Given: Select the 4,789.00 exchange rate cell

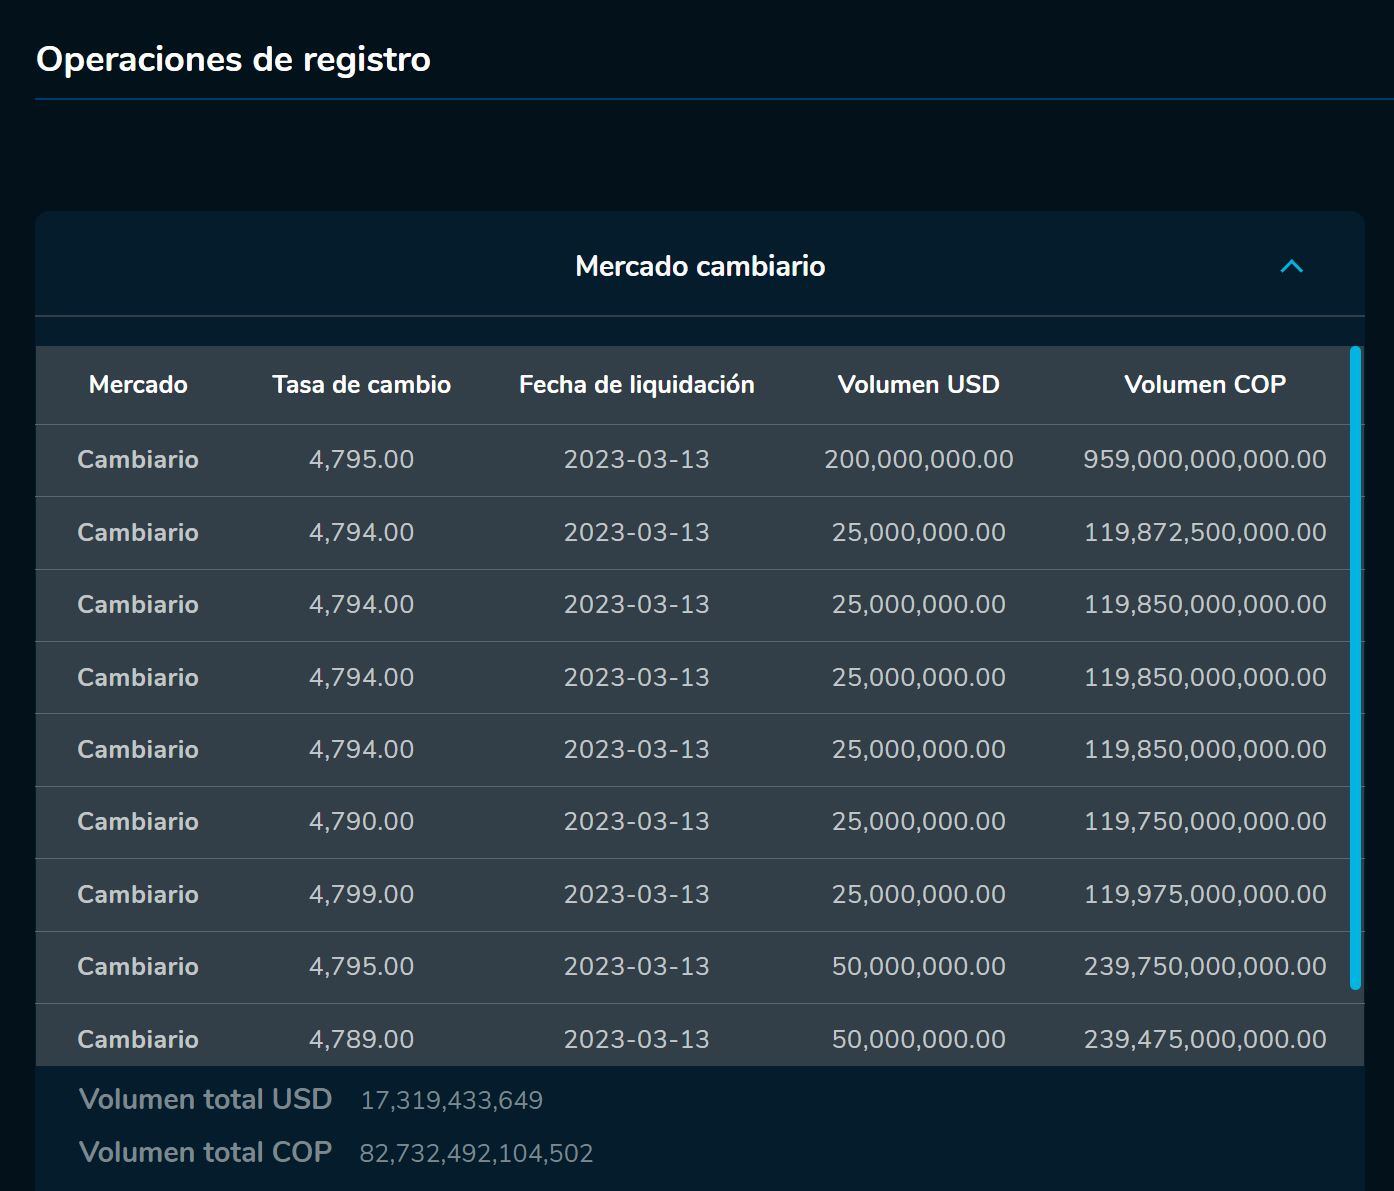Looking at the screenshot, I should tap(361, 1039).
